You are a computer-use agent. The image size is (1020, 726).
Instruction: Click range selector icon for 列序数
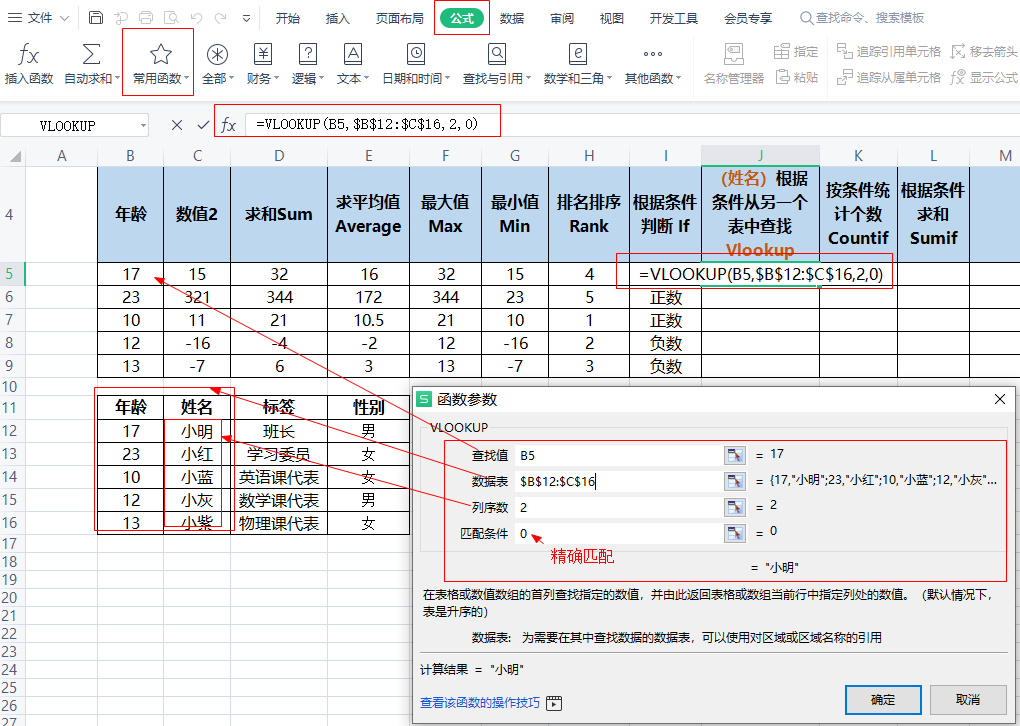coord(734,507)
